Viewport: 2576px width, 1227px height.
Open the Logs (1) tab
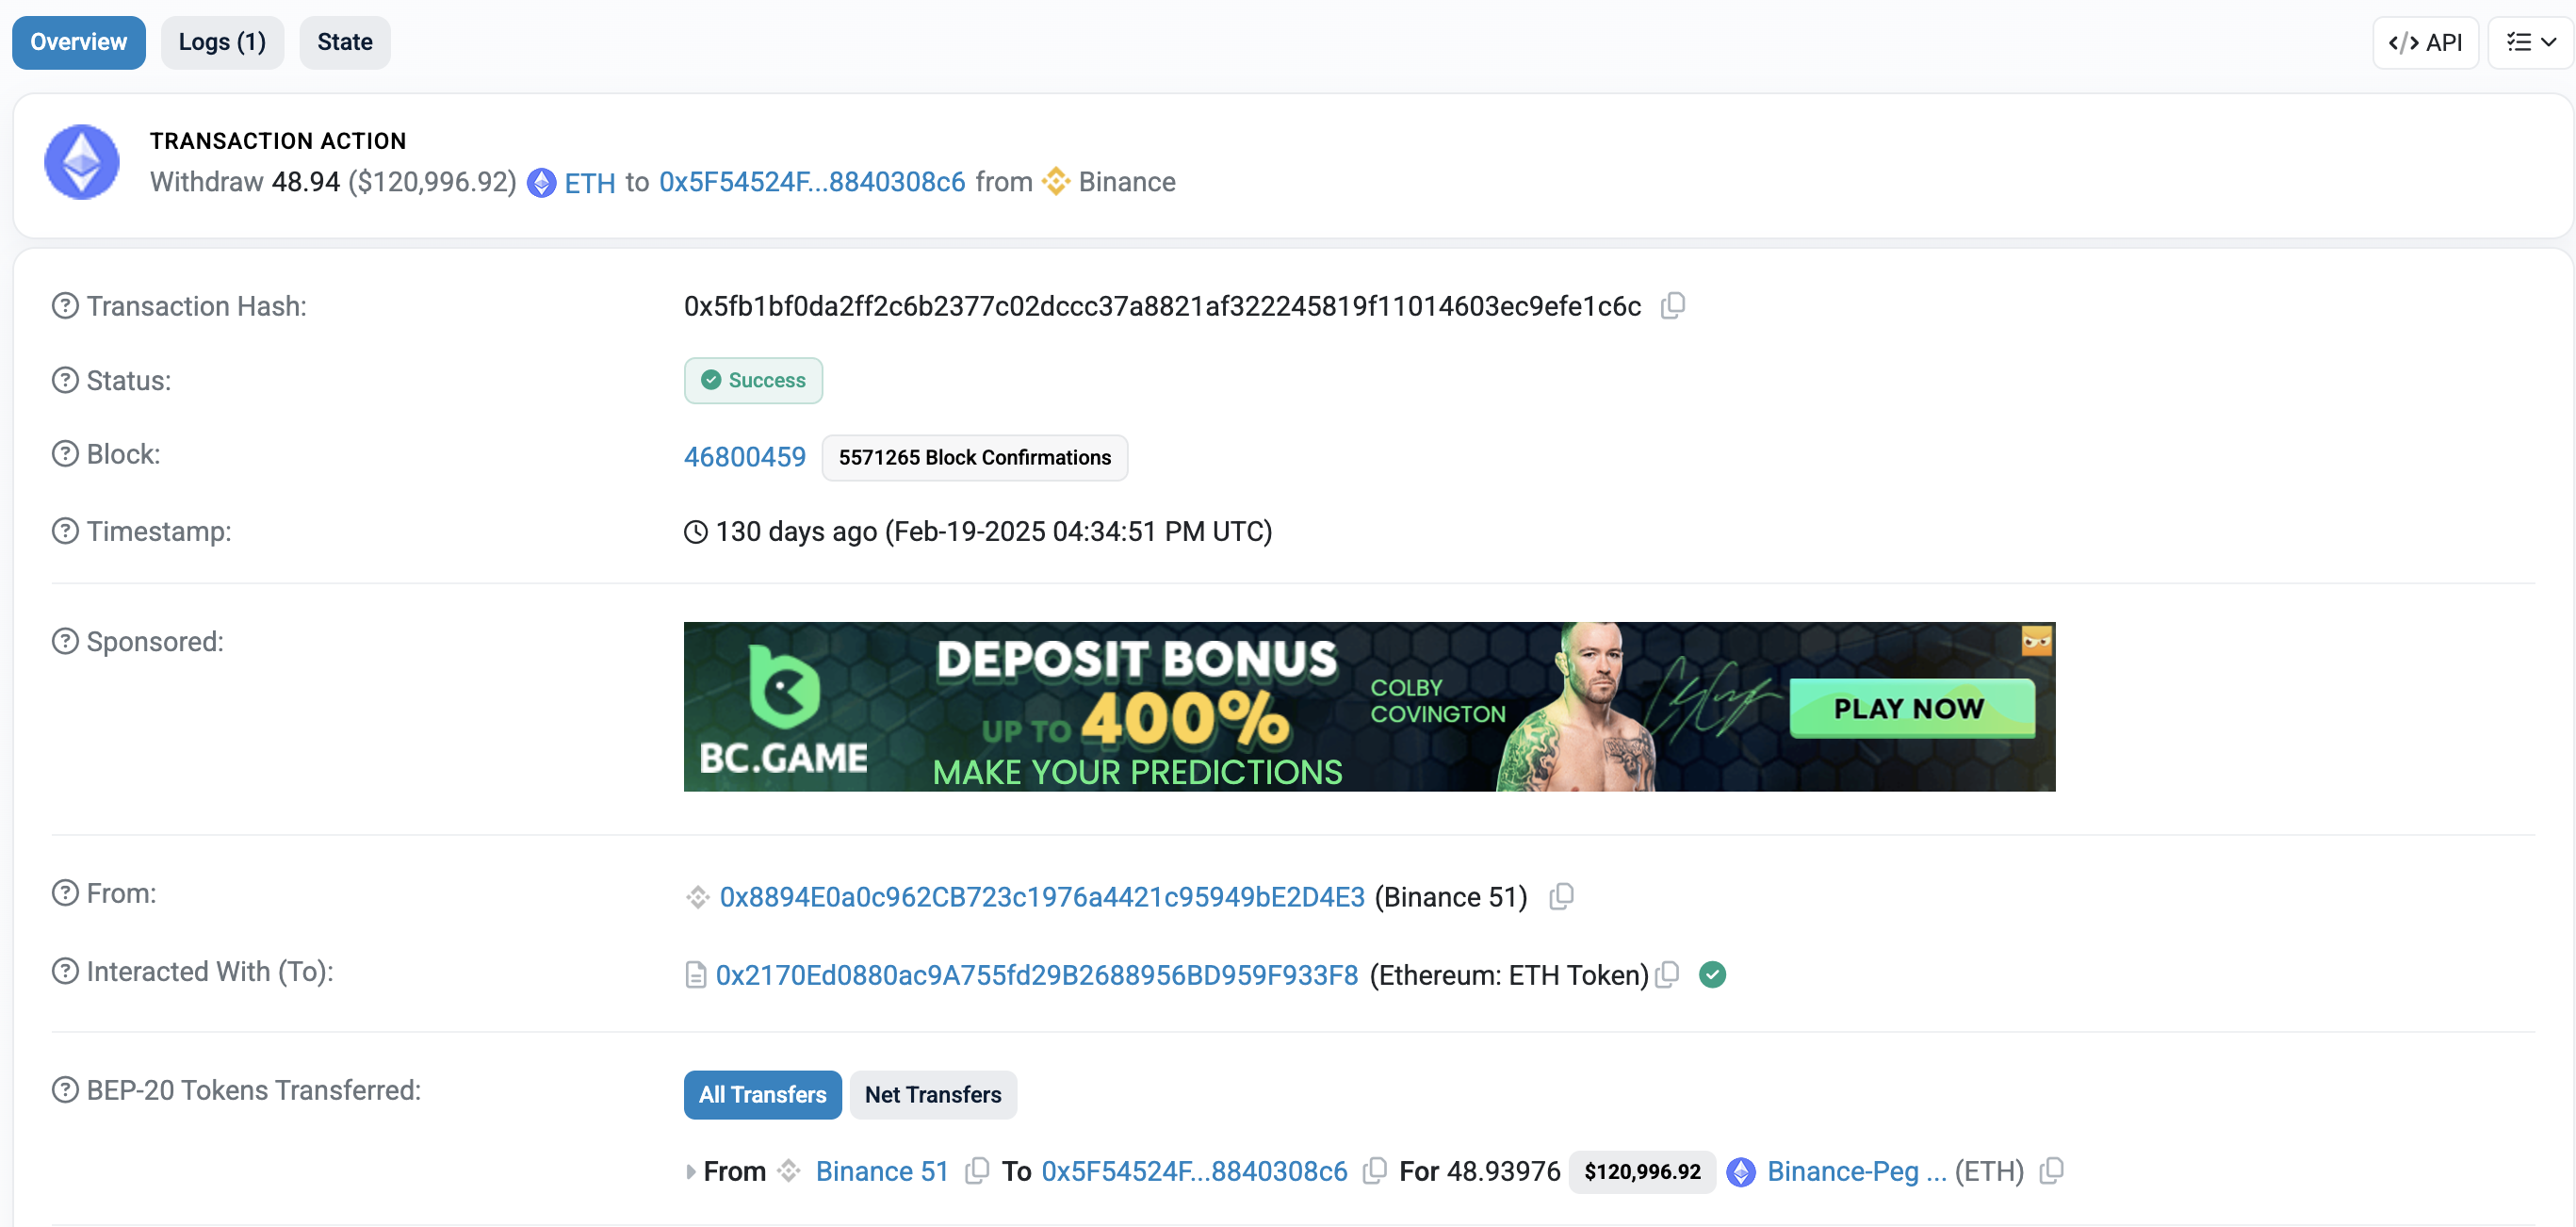pos(222,42)
